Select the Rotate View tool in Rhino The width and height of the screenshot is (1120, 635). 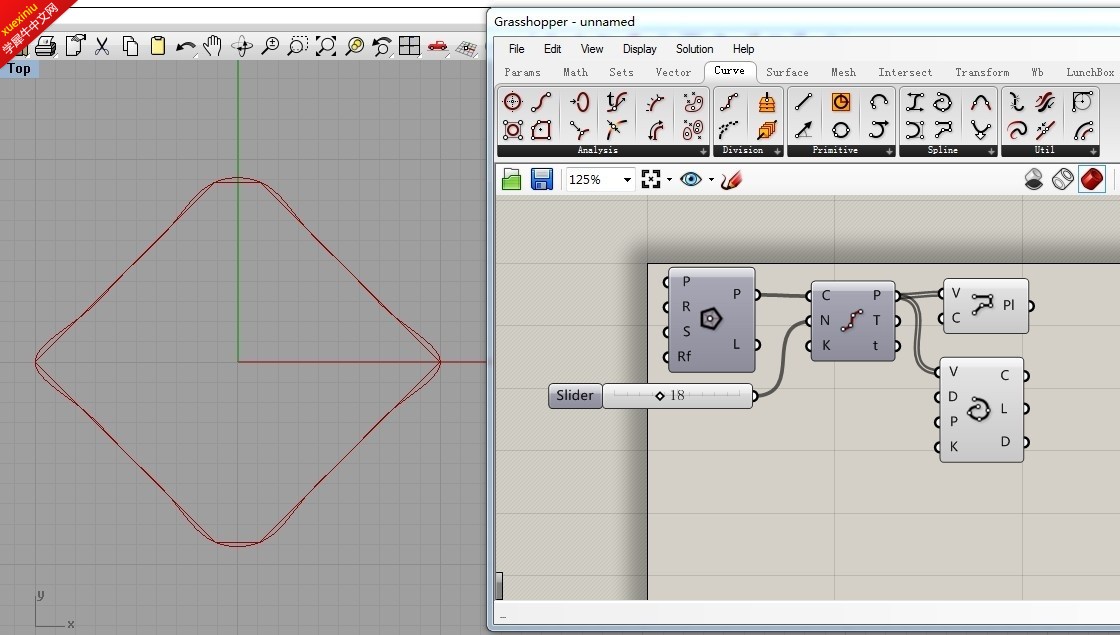[241, 46]
